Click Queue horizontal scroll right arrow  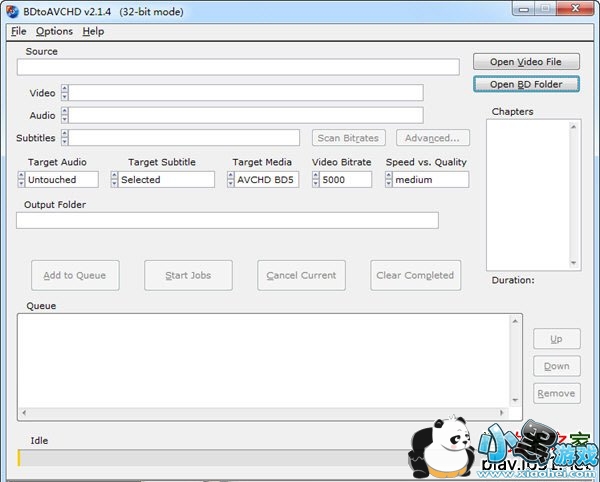pos(502,413)
